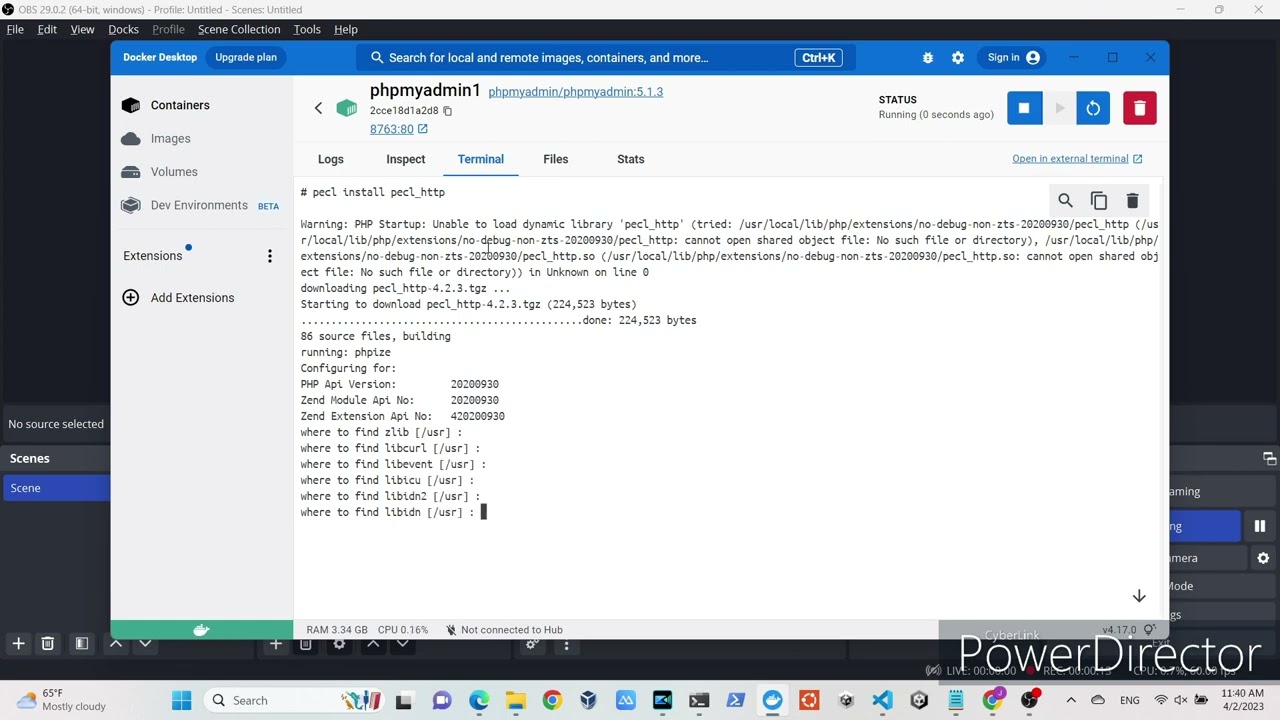
Task: Click Open in external terminal link
Action: [x=1077, y=159]
